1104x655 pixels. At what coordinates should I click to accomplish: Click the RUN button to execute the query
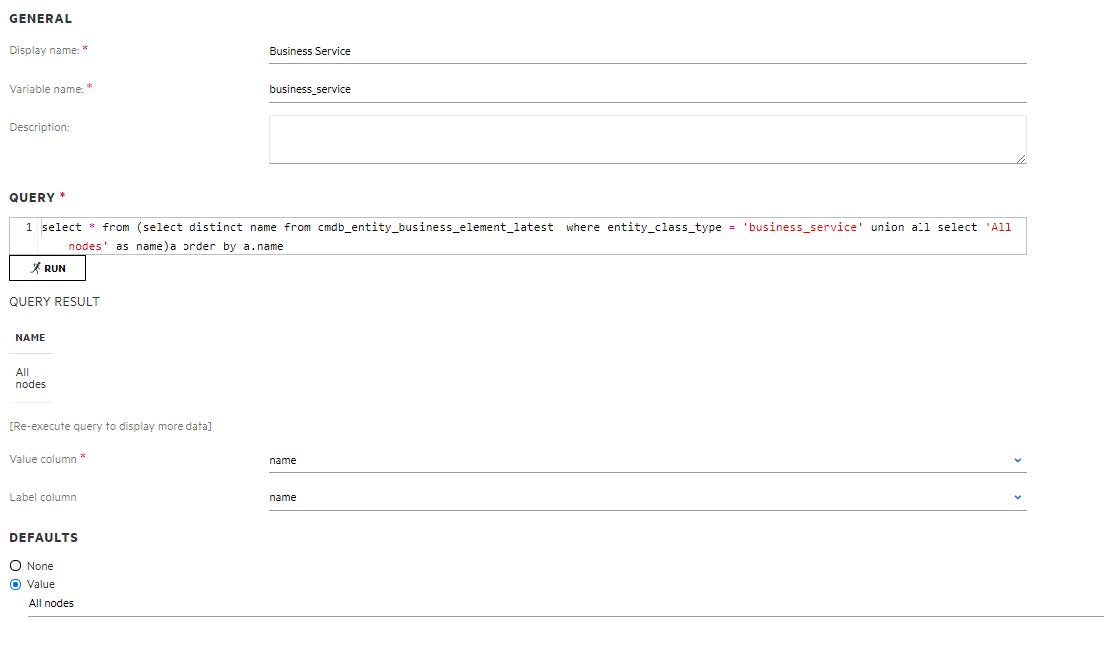pyautogui.click(x=47, y=267)
